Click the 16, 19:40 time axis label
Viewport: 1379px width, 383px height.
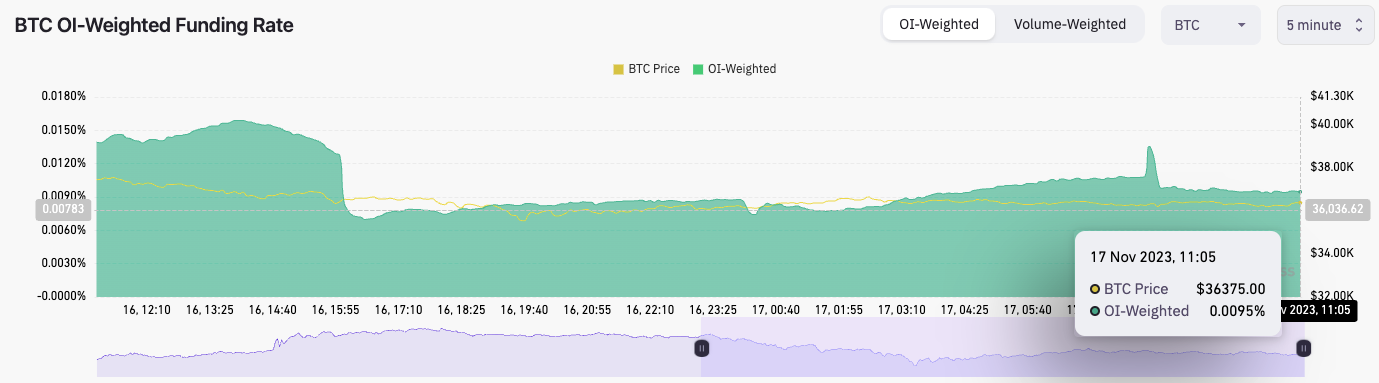tap(525, 310)
